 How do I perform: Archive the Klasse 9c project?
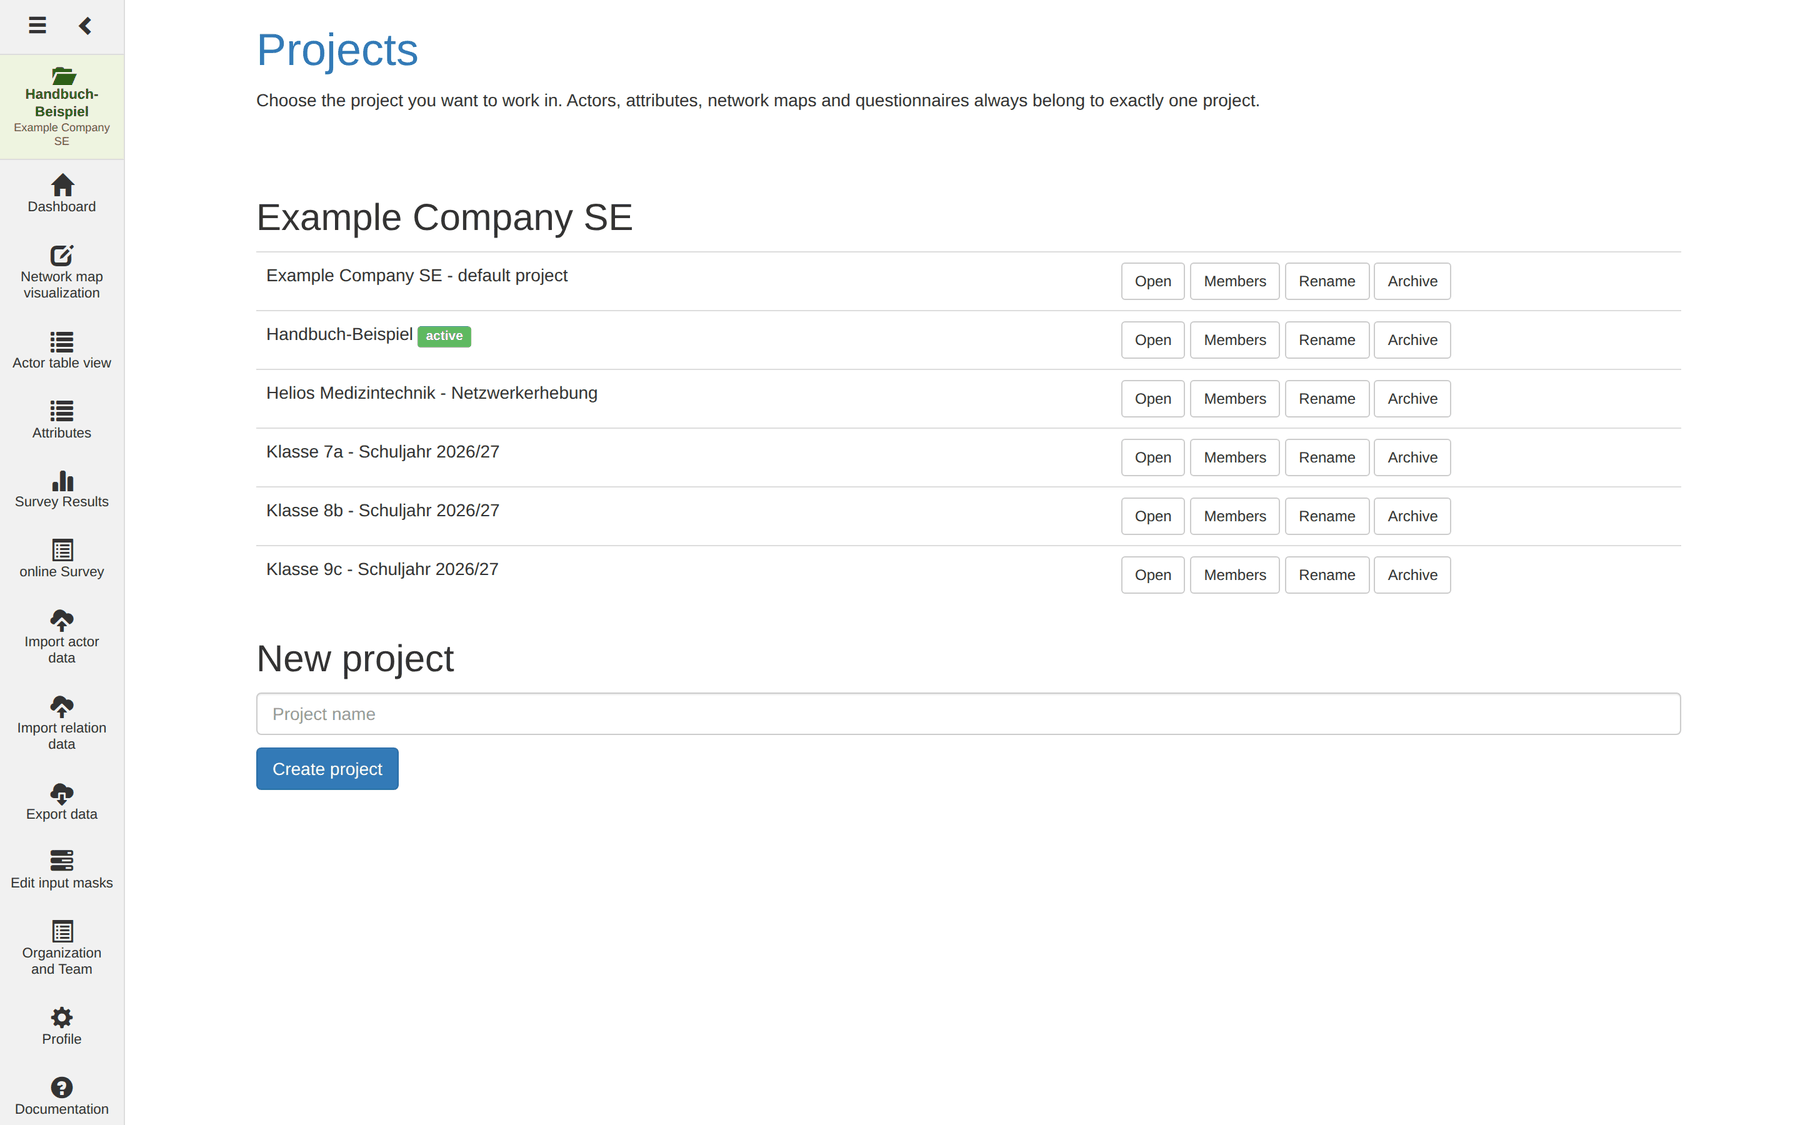click(x=1412, y=575)
